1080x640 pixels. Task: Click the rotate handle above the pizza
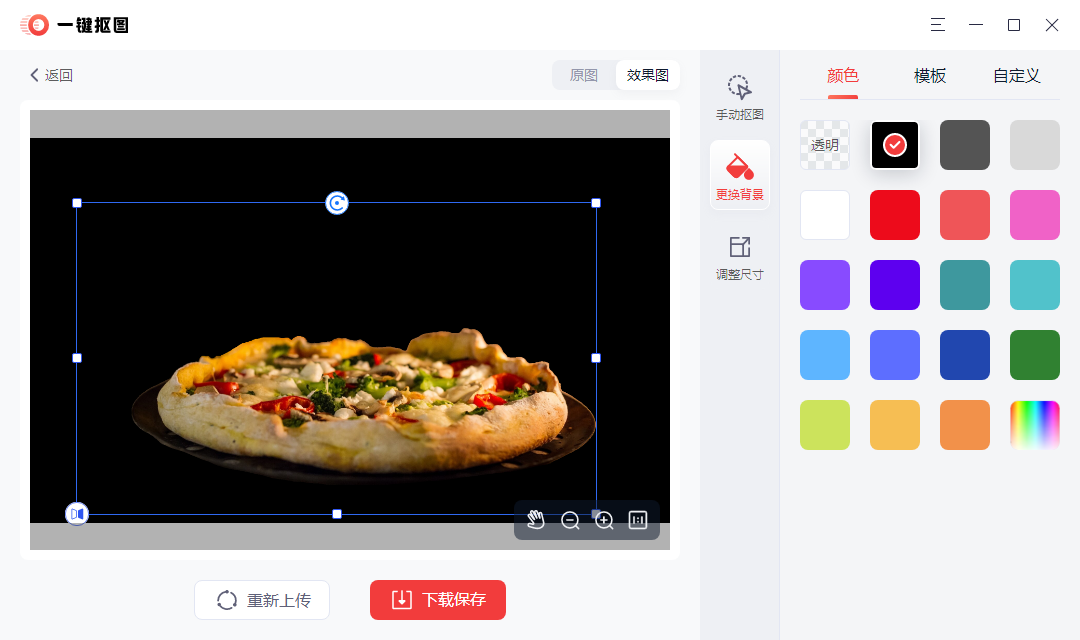coord(336,202)
